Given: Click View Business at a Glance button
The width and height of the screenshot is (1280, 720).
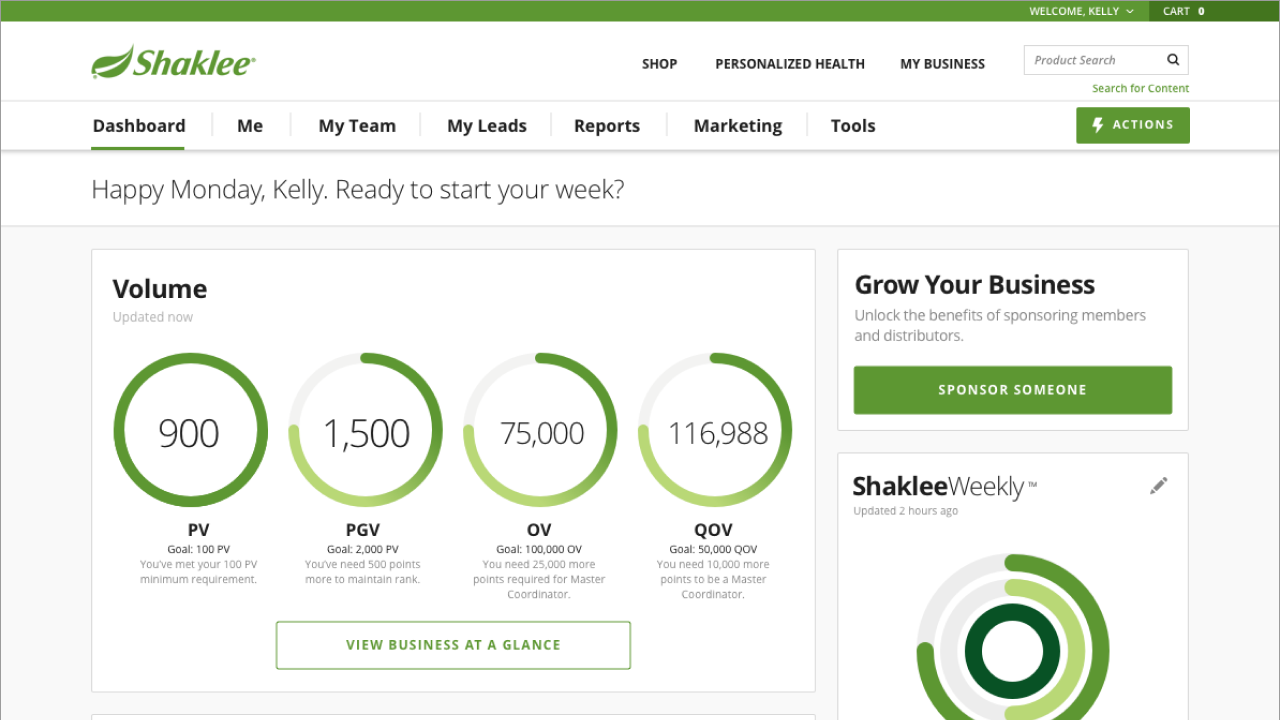Looking at the screenshot, I should coord(453,645).
